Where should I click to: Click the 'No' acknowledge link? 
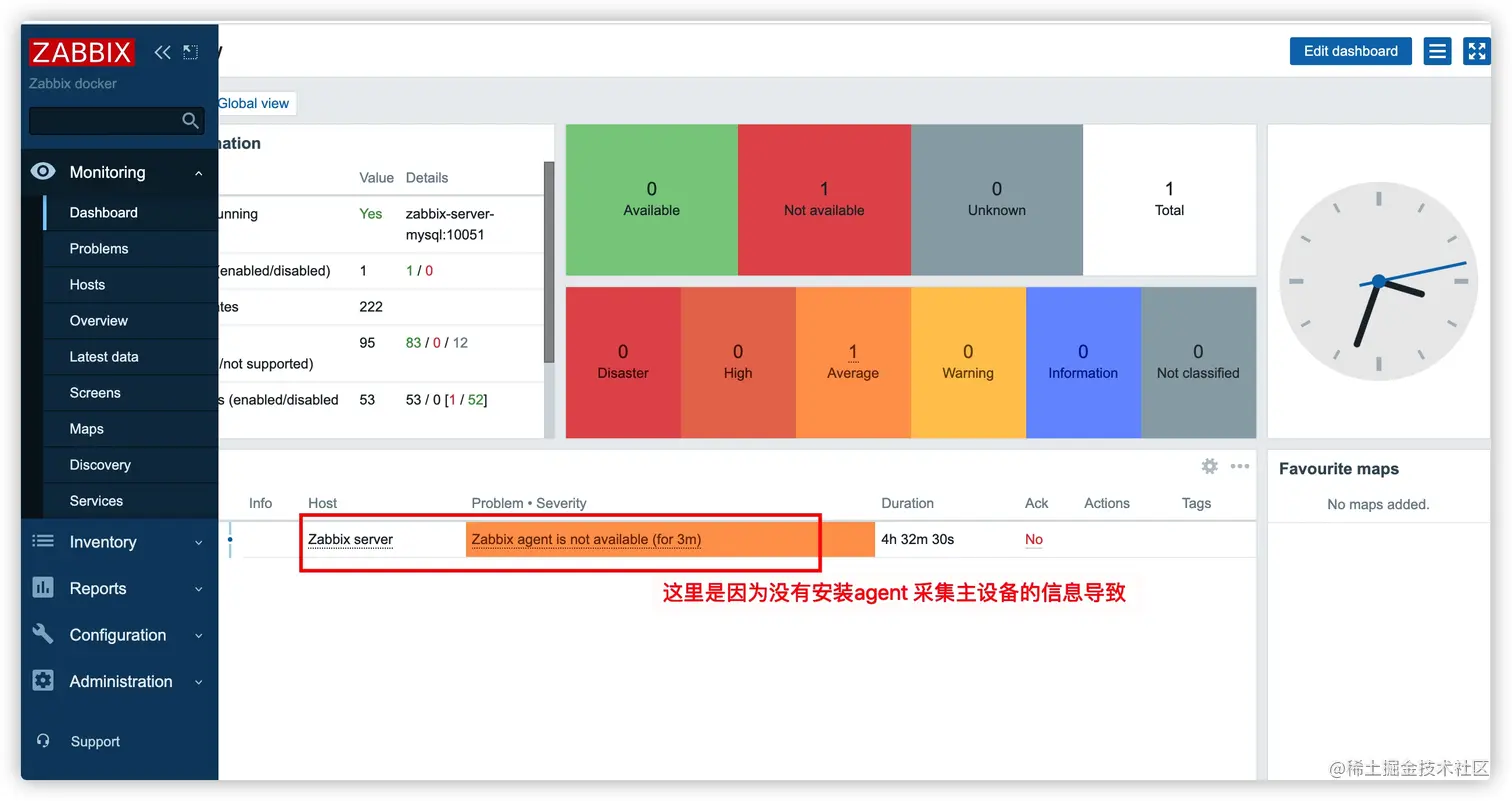pyautogui.click(x=1034, y=539)
